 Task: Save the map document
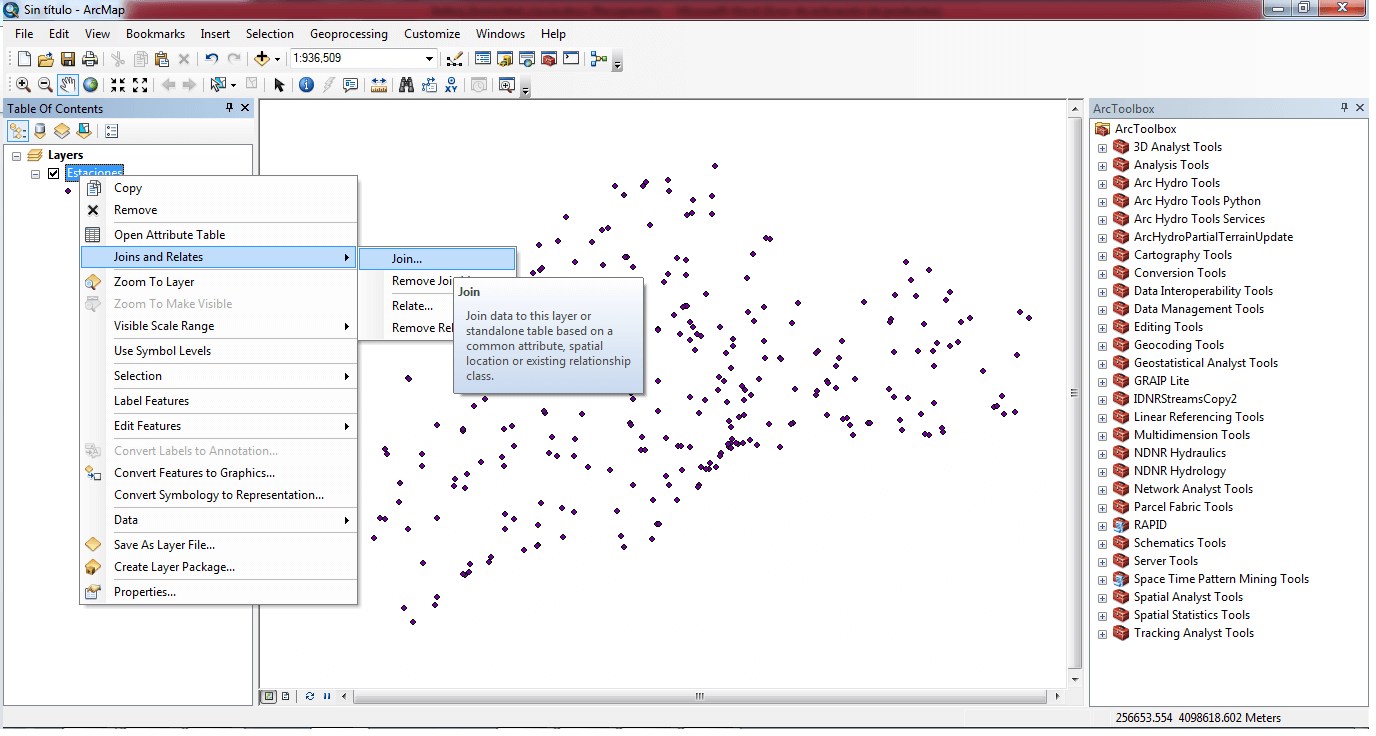pos(68,59)
